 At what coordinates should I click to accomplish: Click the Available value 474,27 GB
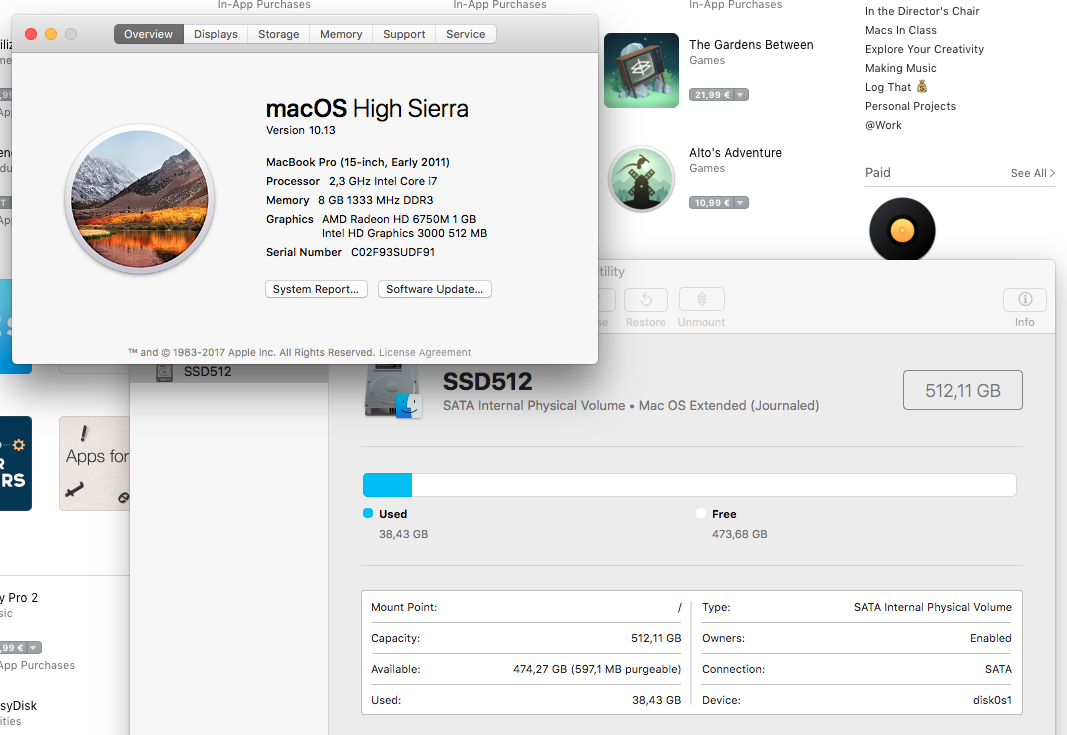[x=597, y=669]
